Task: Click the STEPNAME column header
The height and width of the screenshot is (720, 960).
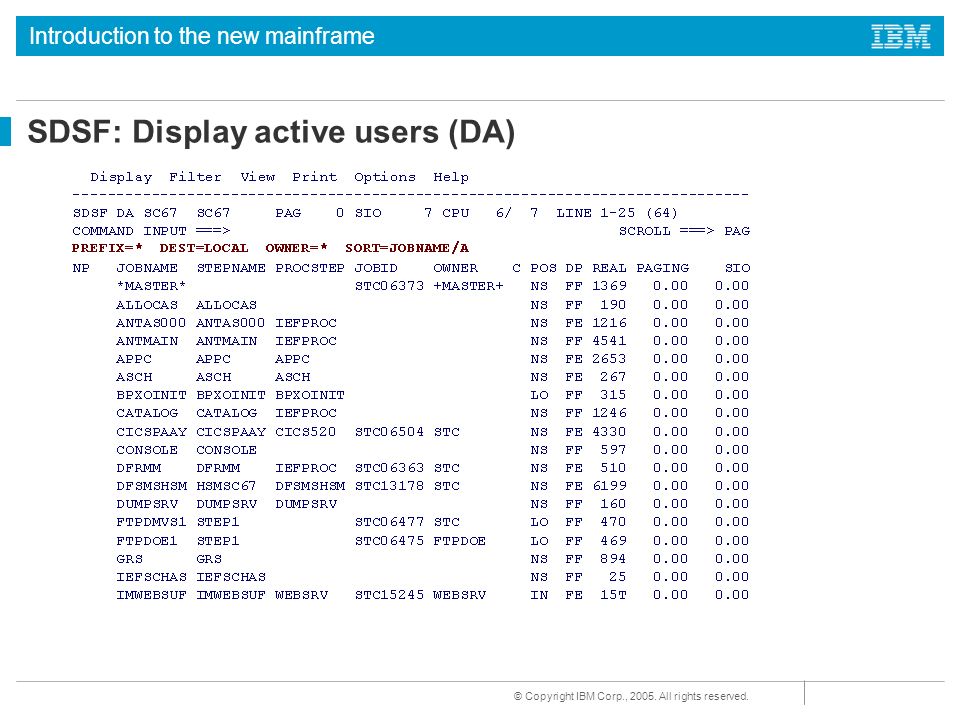Action: [x=231, y=268]
